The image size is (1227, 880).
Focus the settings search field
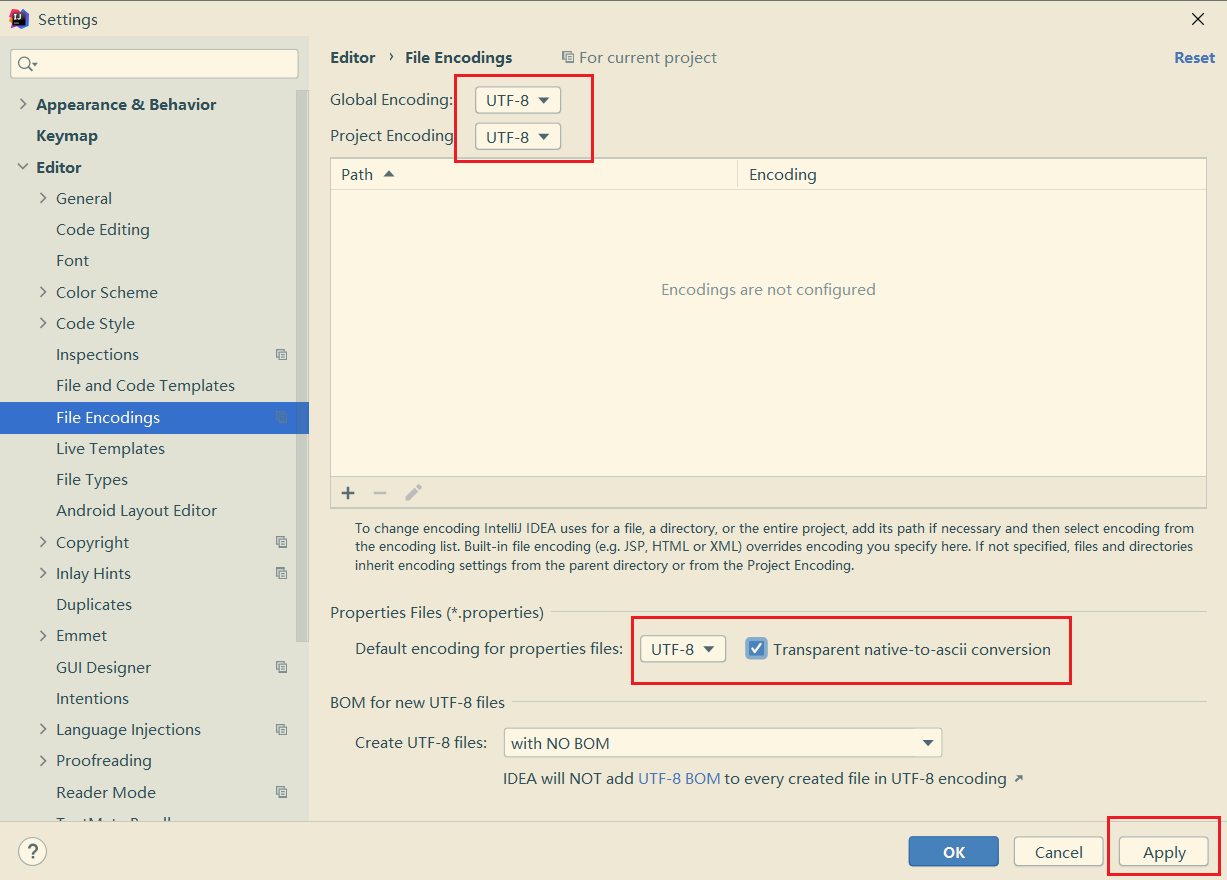pyautogui.click(x=154, y=64)
